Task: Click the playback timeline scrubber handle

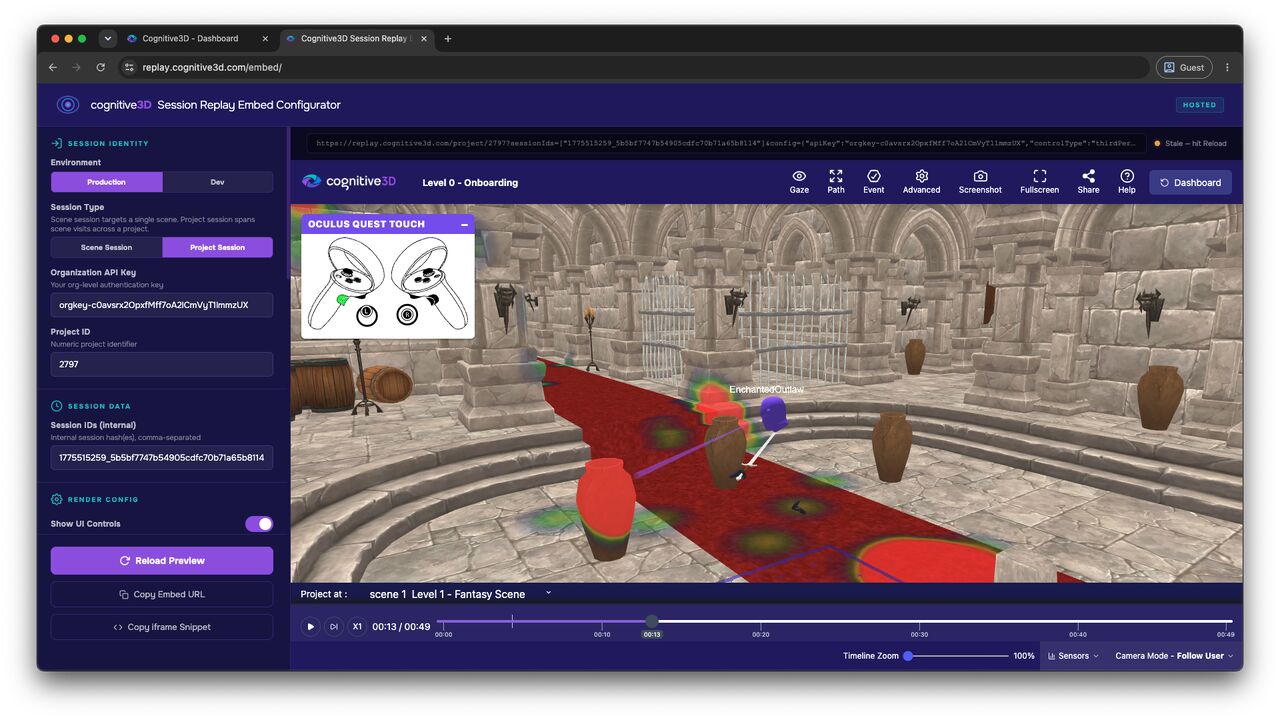Action: 652,621
